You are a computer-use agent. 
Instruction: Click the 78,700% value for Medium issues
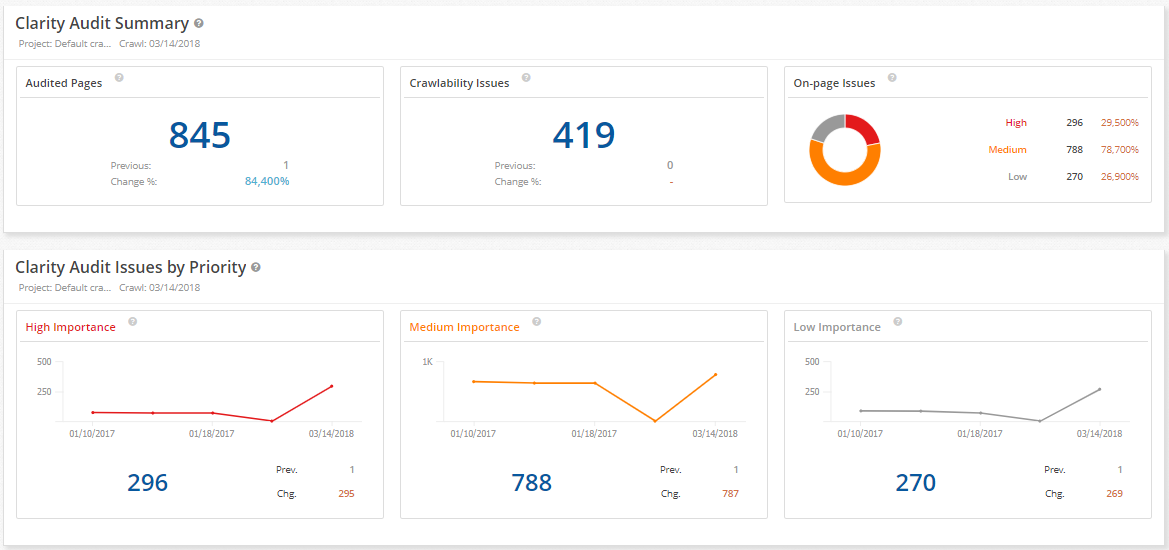(x=1120, y=150)
